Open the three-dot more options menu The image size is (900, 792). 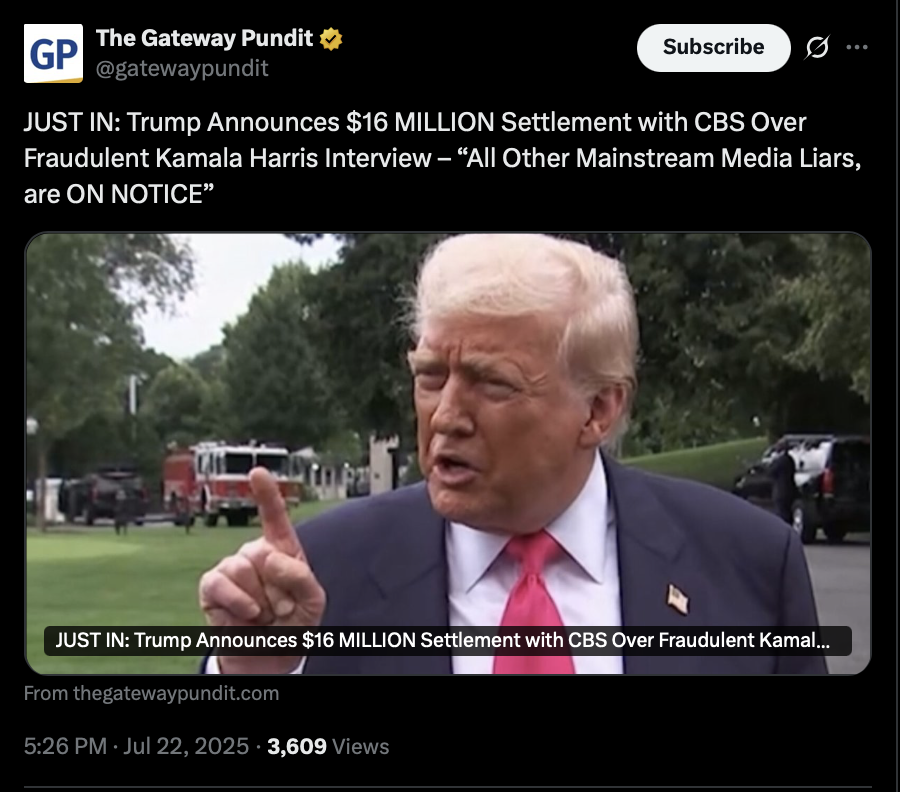pyautogui.click(x=857, y=47)
